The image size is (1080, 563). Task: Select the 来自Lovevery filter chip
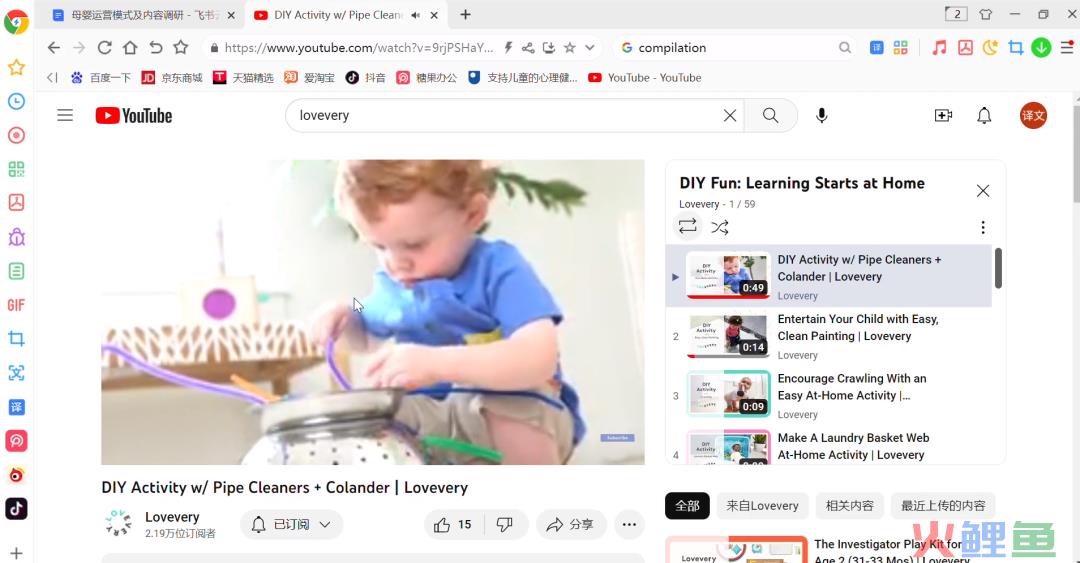point(762,506)
